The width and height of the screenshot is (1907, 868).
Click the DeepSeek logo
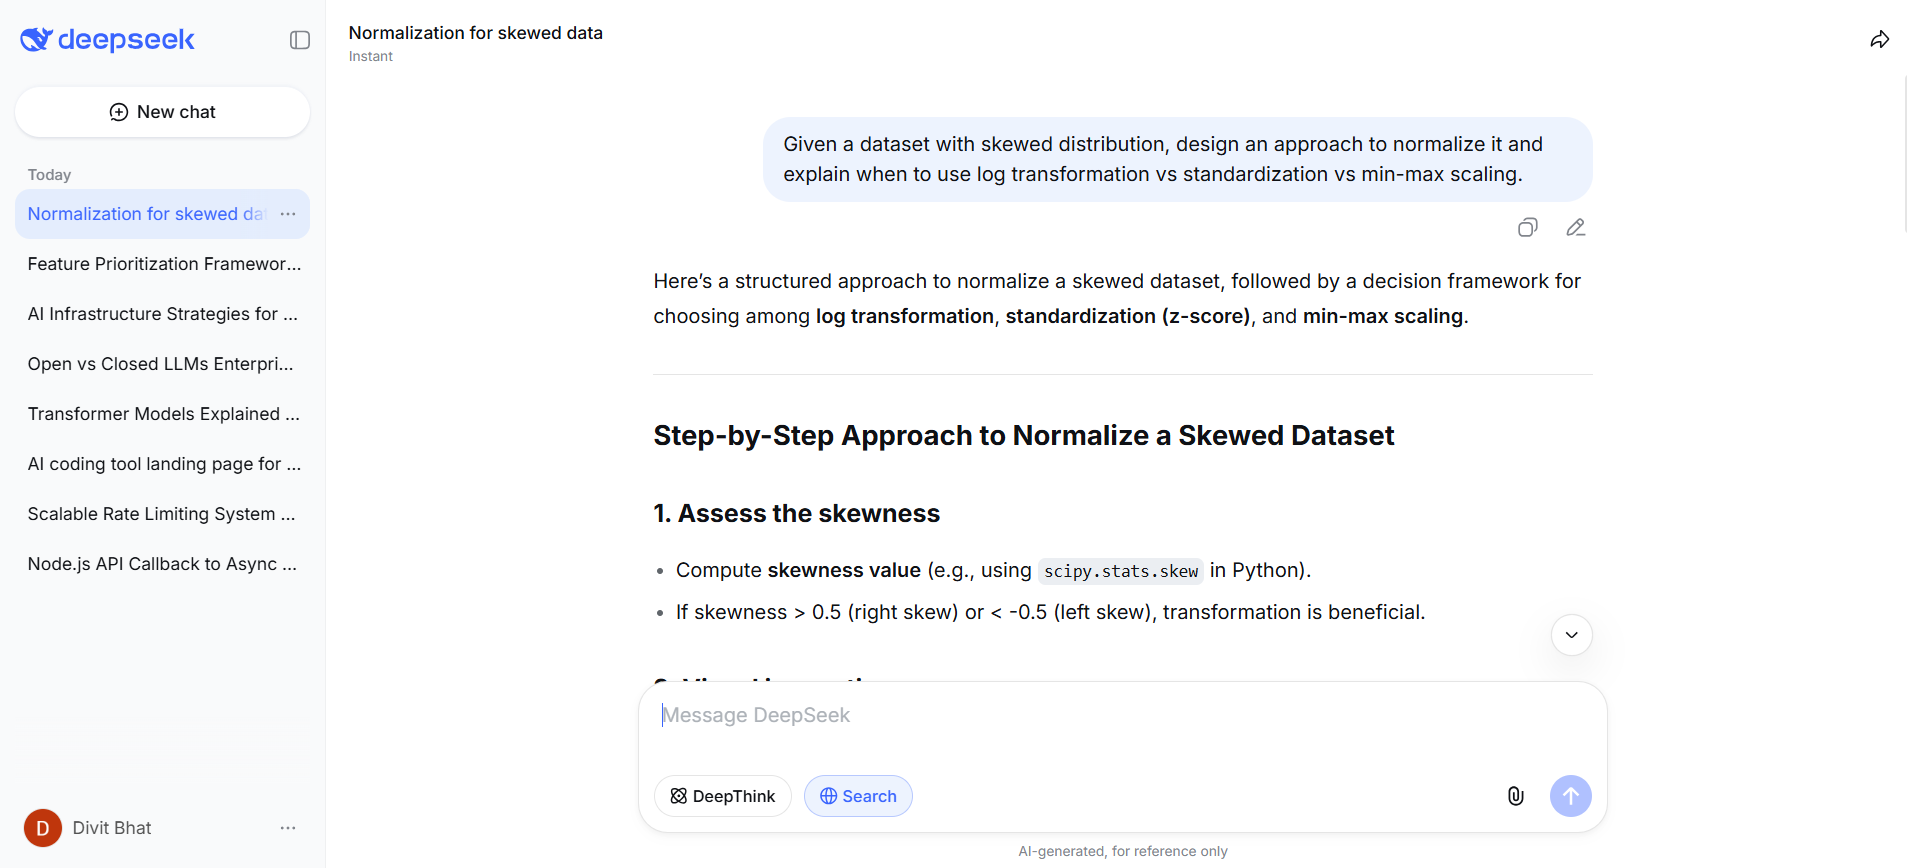tap(107, 40)
